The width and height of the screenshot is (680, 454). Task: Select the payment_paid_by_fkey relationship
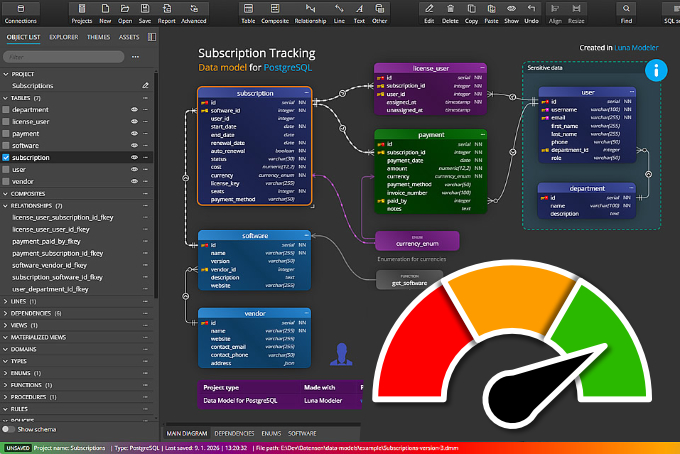pyautogui.click(x=46, y=242)
